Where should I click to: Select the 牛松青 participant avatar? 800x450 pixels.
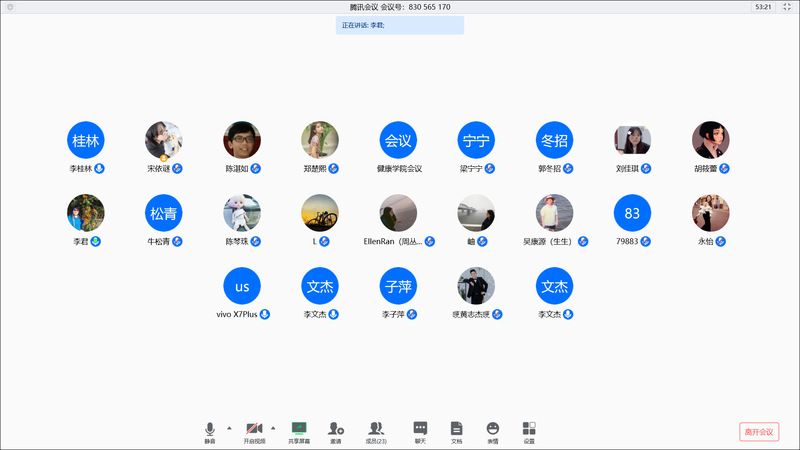[164, 213]
